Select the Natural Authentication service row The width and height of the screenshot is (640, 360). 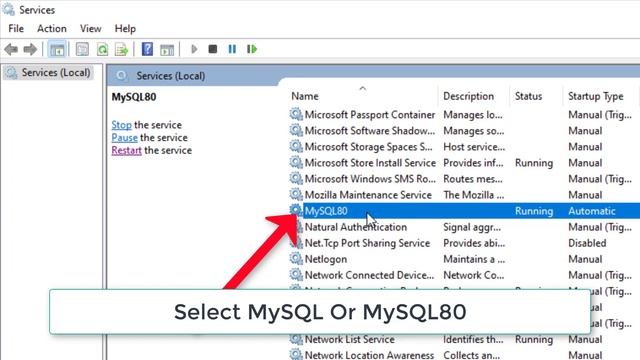pyautogui.click(x=464, y=227)
